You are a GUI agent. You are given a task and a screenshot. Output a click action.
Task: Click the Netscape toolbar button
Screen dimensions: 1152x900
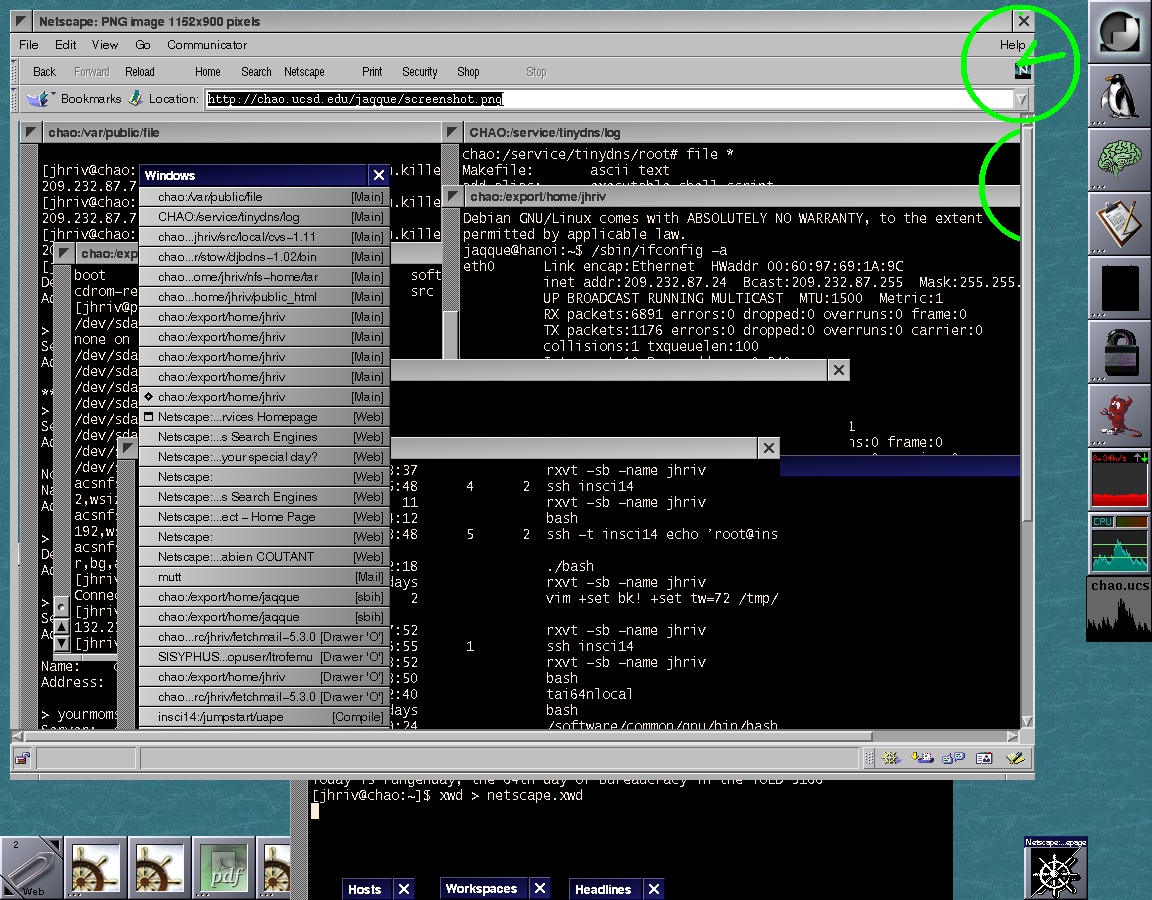click(x=304, y=71)
